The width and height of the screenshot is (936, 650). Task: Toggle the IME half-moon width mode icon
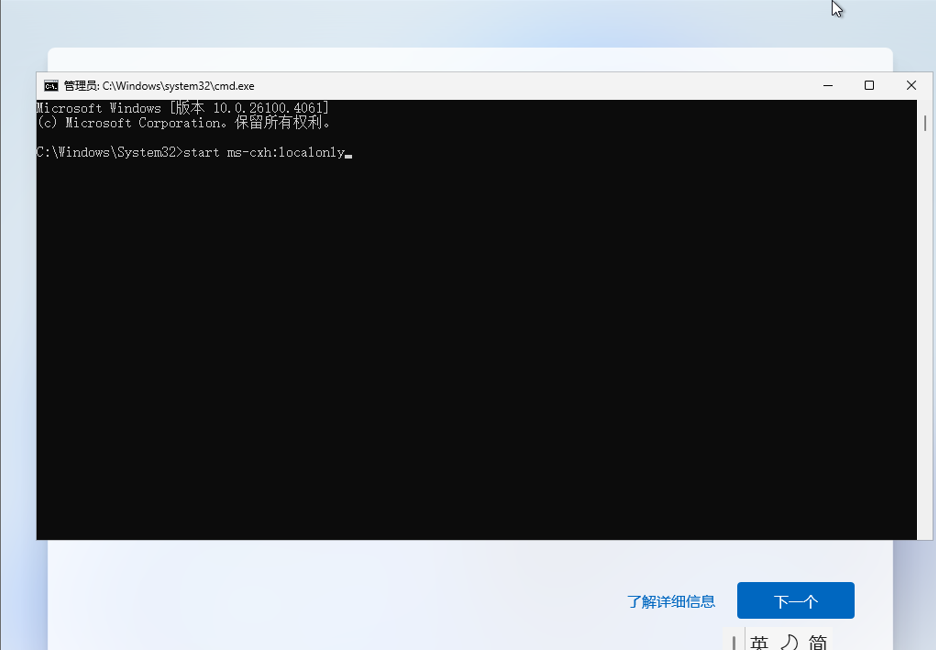pyautogui.click(x=789, y=642)
